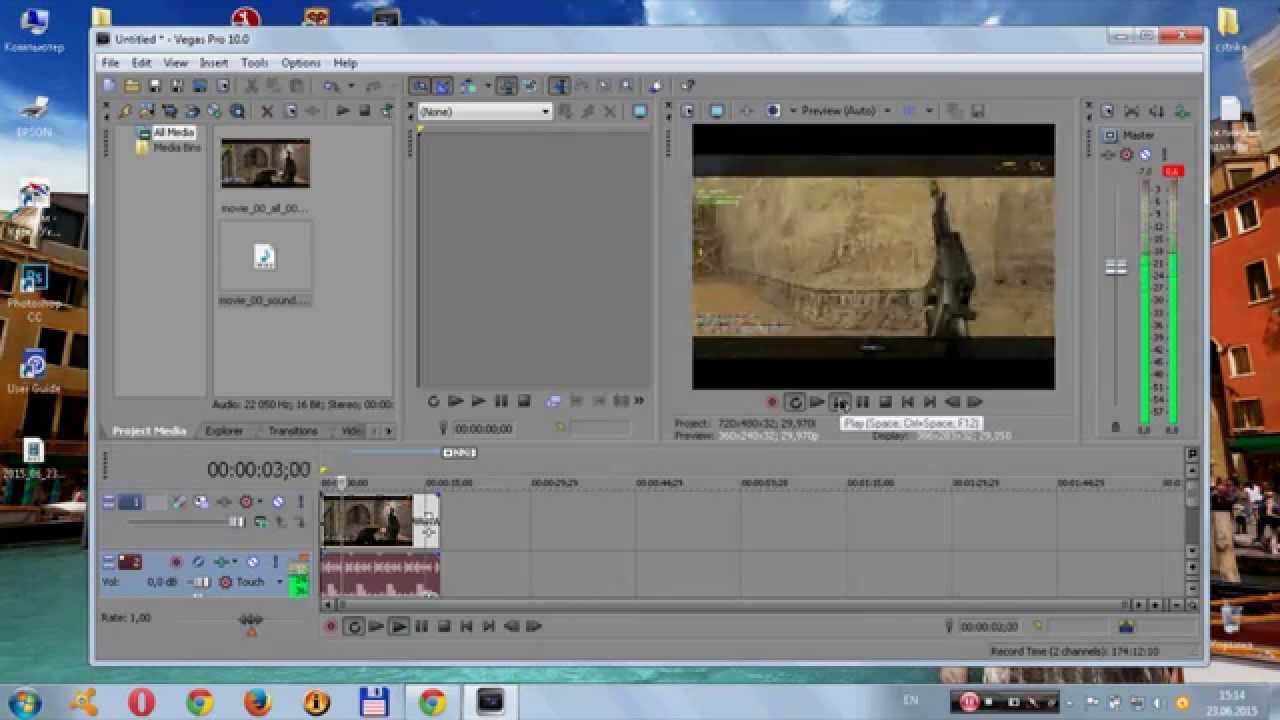Open the Undo history dropdown arrow
Screen dimensions: 1280x720
[x=350, y=87]
